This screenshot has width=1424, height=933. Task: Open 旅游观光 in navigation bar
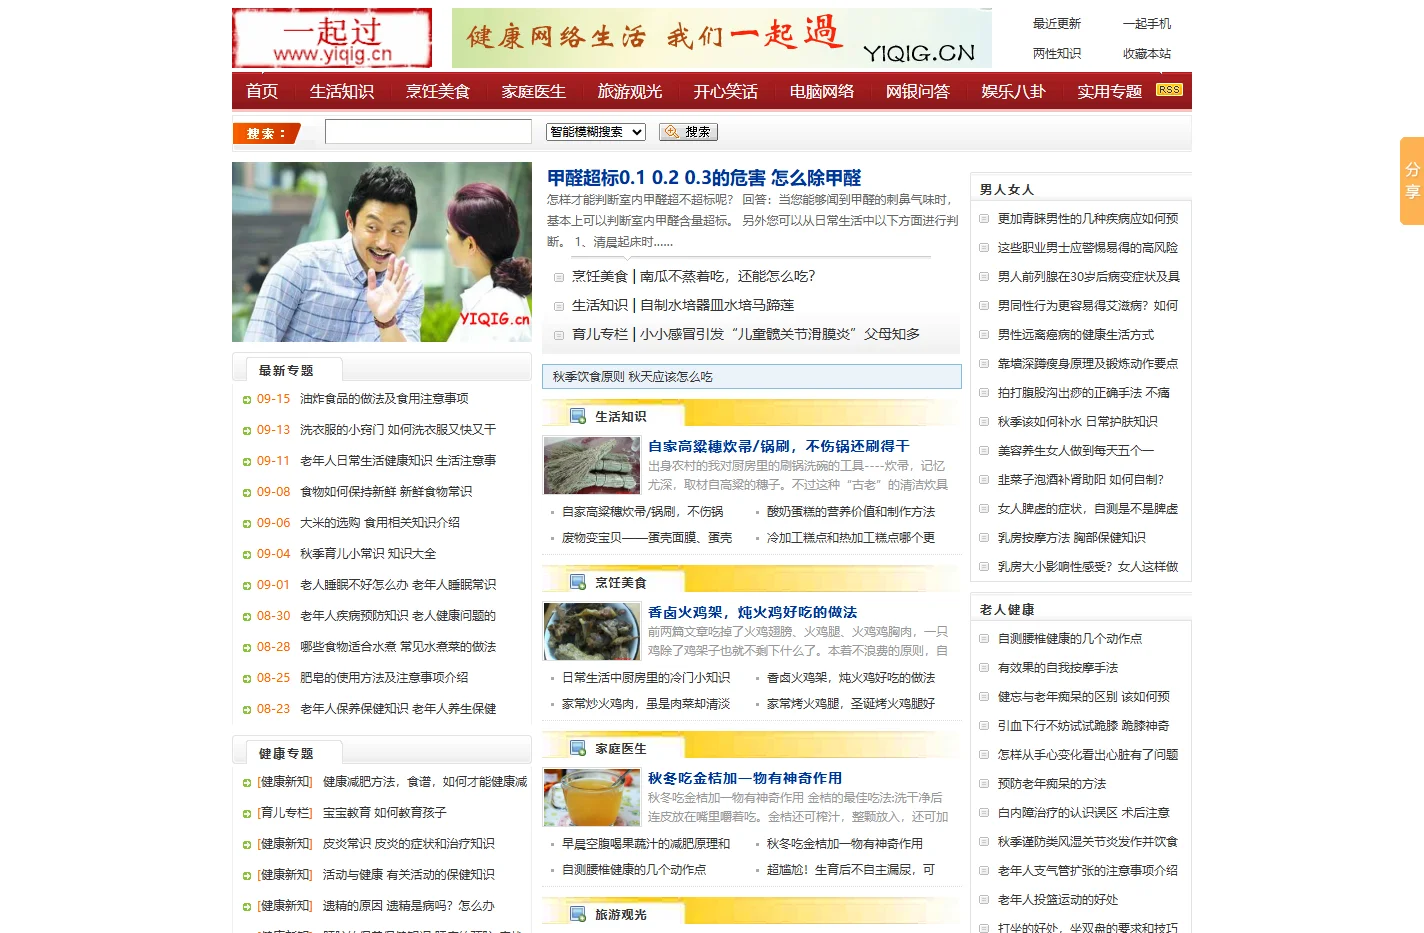click(630, 91)
